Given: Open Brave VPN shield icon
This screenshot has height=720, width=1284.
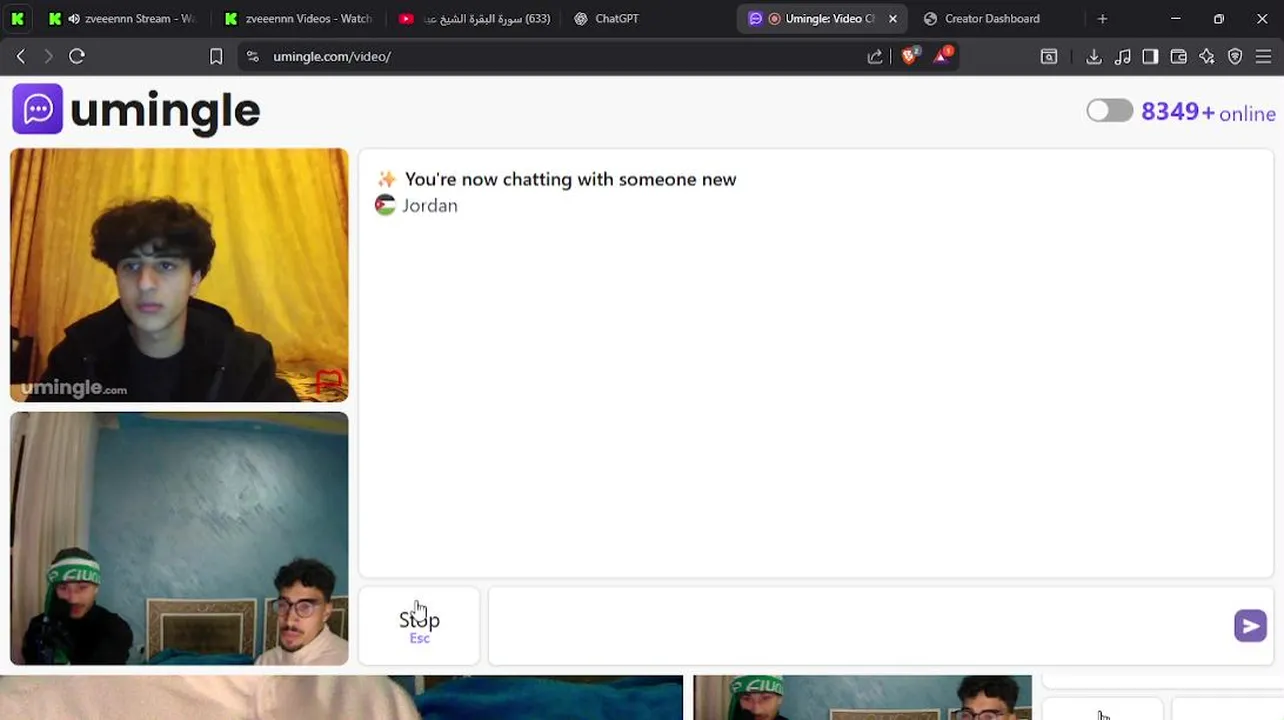Looking at the screenshot, I should tap(1235, 57).
